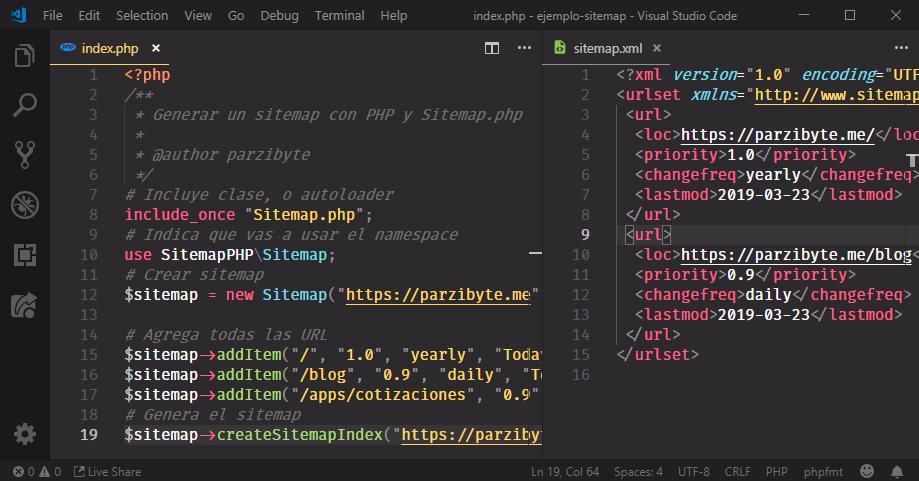
Task: Split the index.php editor
Action: (492, 48)
